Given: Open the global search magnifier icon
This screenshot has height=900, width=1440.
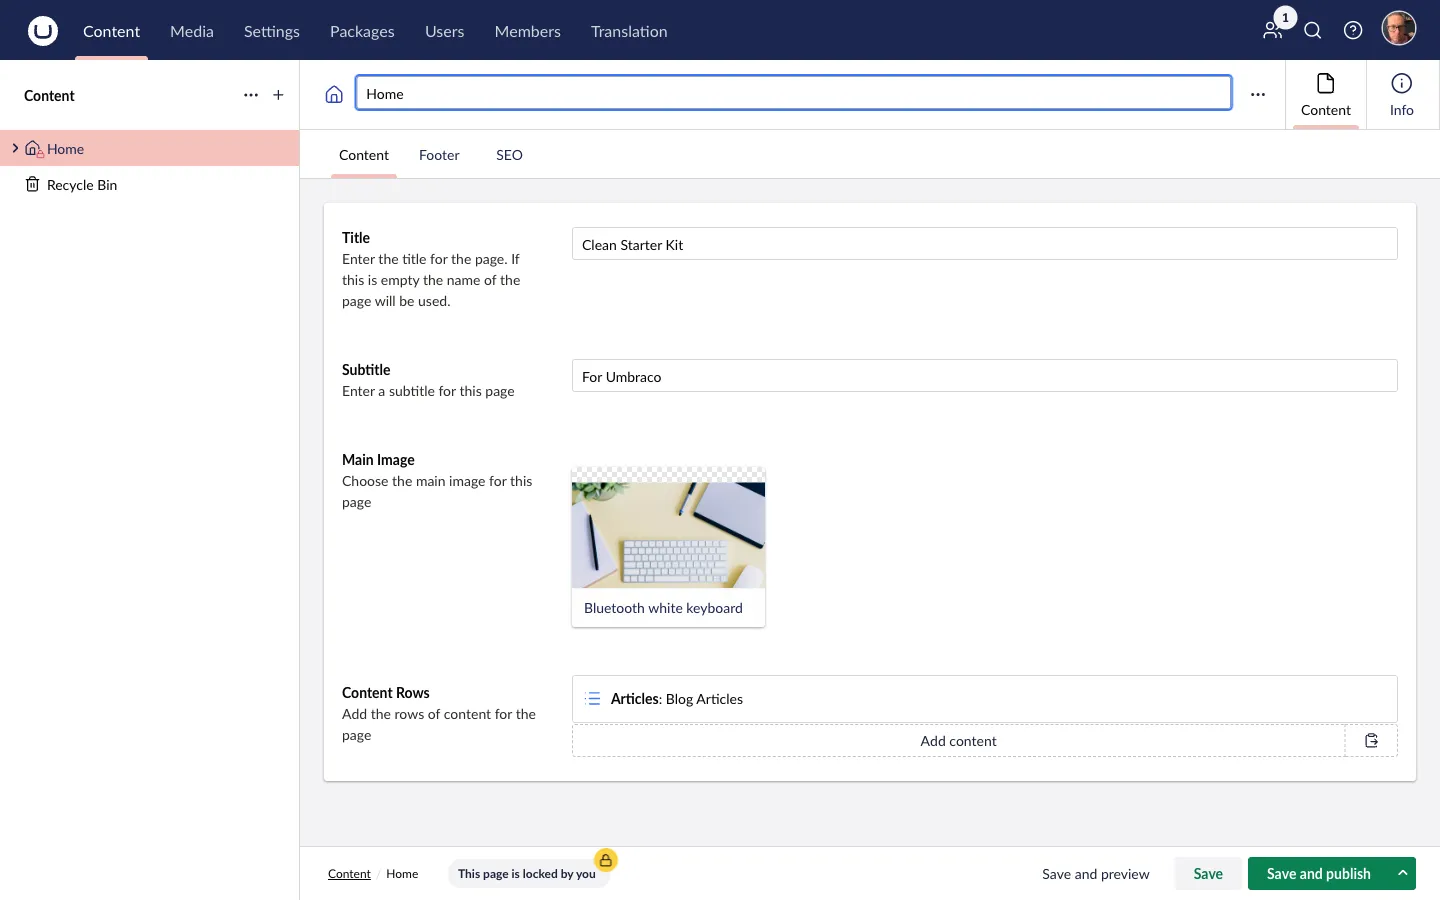Looking at the screenshot, I should point(1313,31).
